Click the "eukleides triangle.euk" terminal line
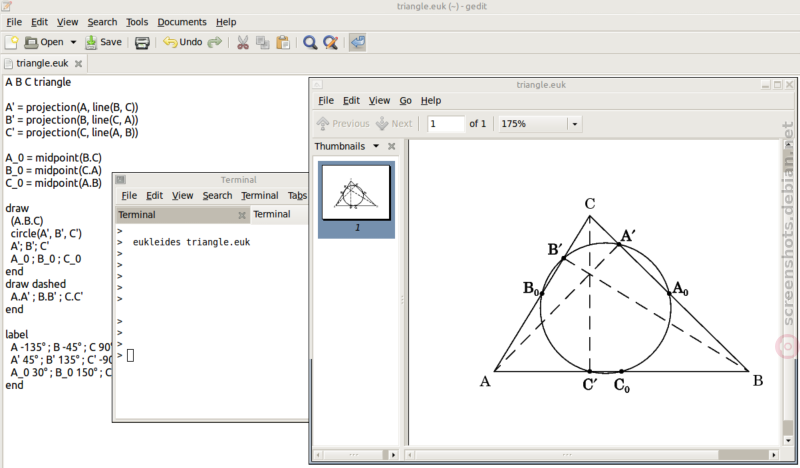Viewport: 800px width, 468px height. [191, 242]
